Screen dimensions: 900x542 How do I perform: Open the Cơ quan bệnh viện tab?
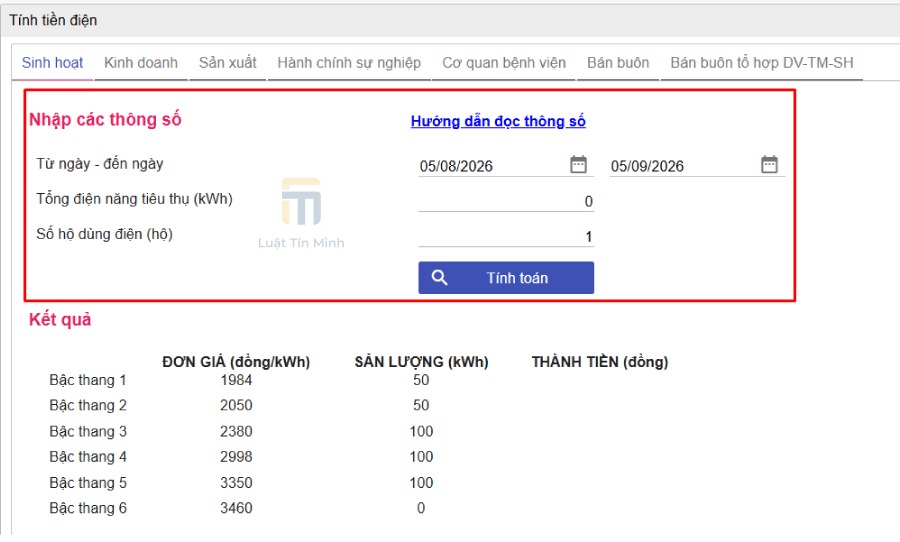[504, 63]
